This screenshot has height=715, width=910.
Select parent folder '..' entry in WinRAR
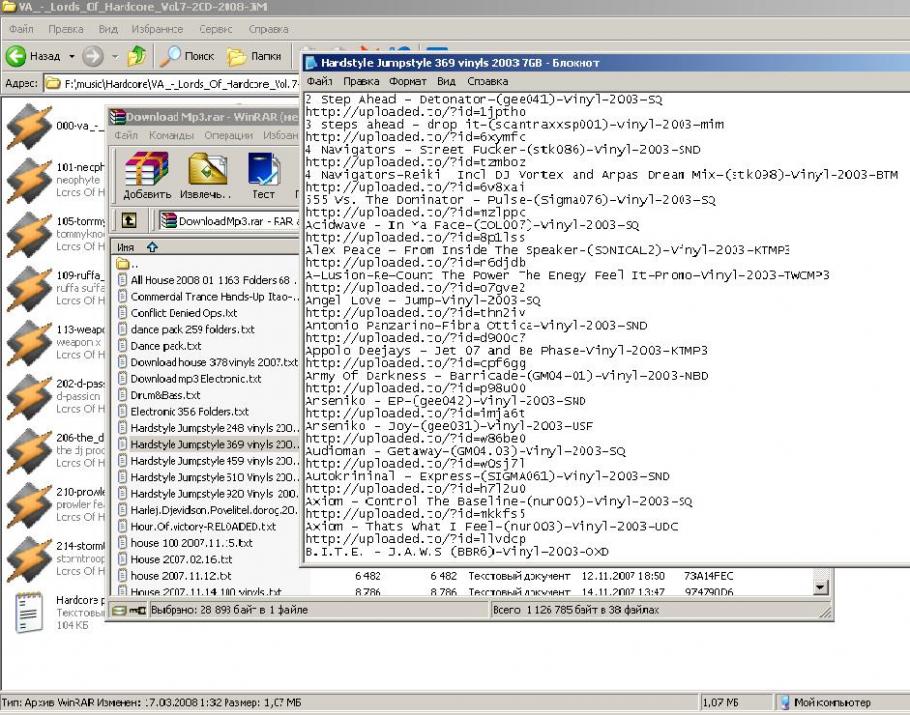click(x=127, y=264)
